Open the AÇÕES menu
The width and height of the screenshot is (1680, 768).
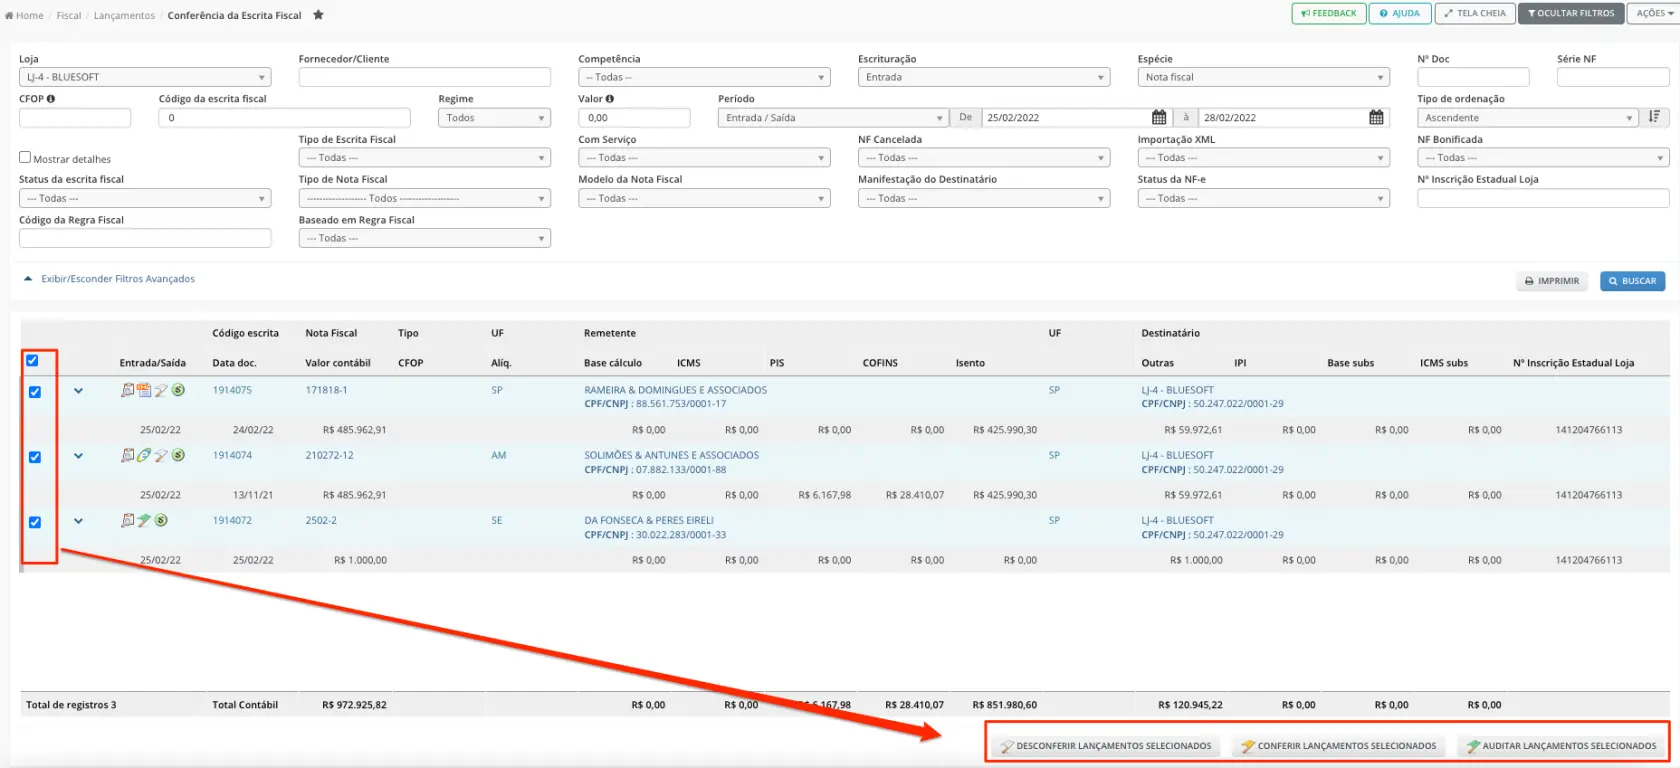[1654, 13]
